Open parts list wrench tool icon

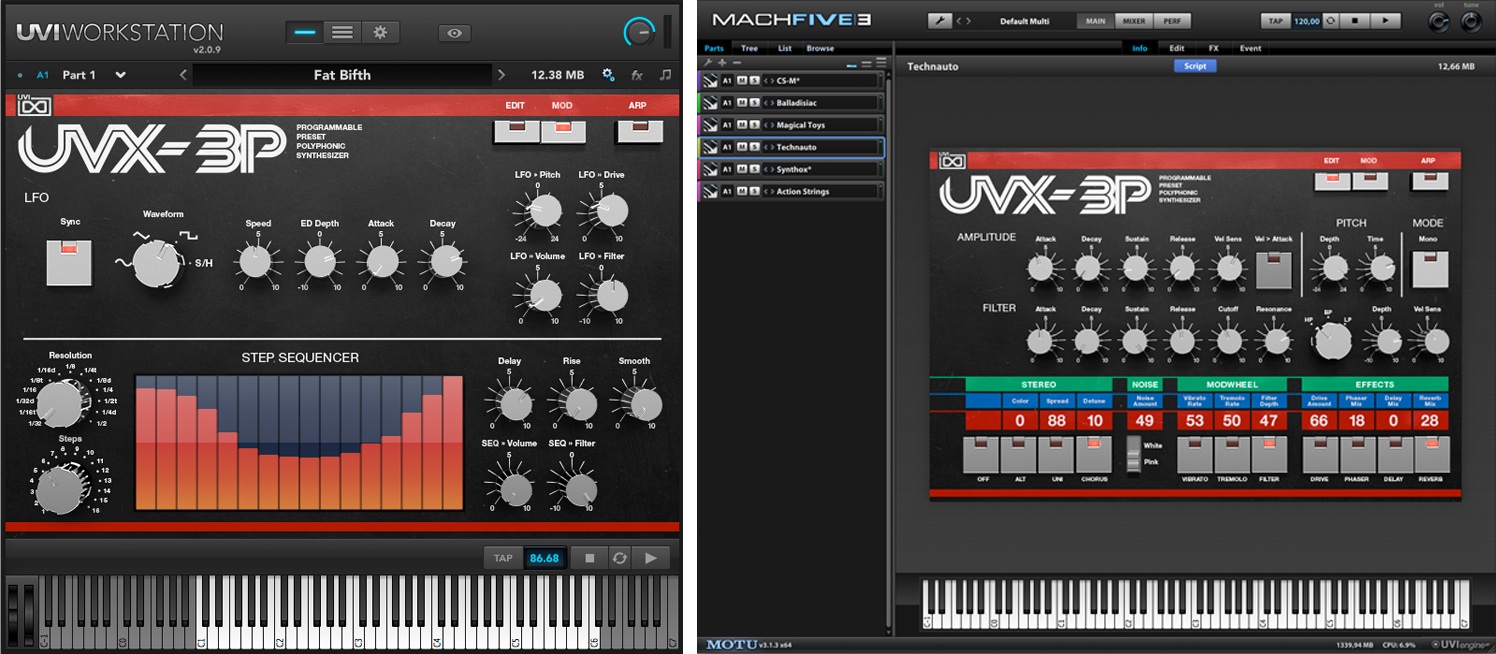(708, 63)
